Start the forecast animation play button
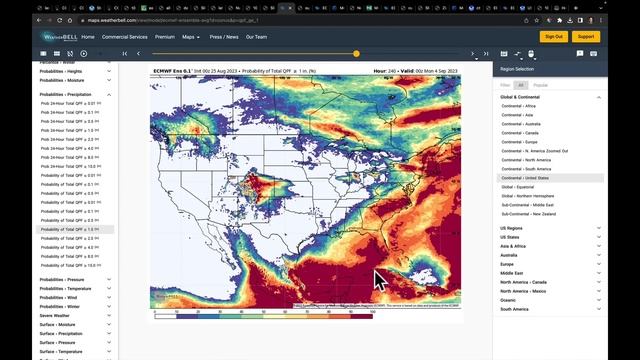Image resolution: width=640 pixels, height=360 pixels. [x=84, y=53]
